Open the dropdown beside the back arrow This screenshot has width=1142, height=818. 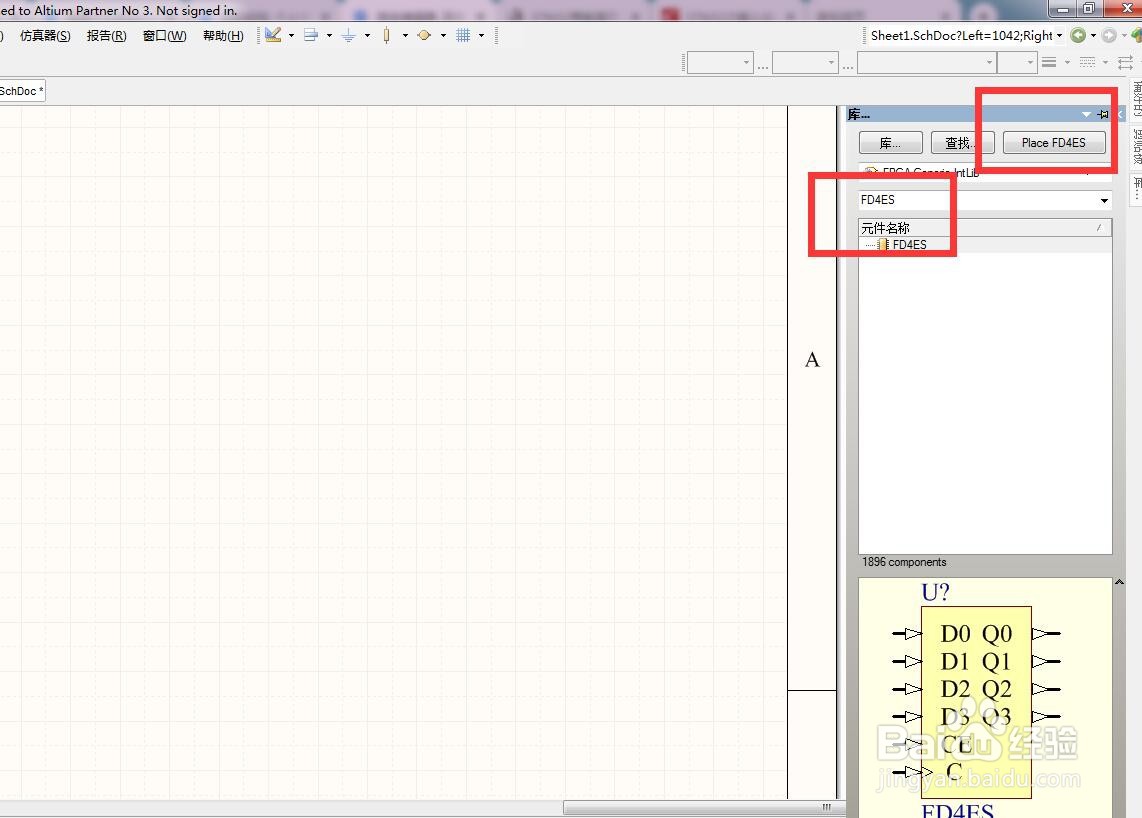point(1093,35)
